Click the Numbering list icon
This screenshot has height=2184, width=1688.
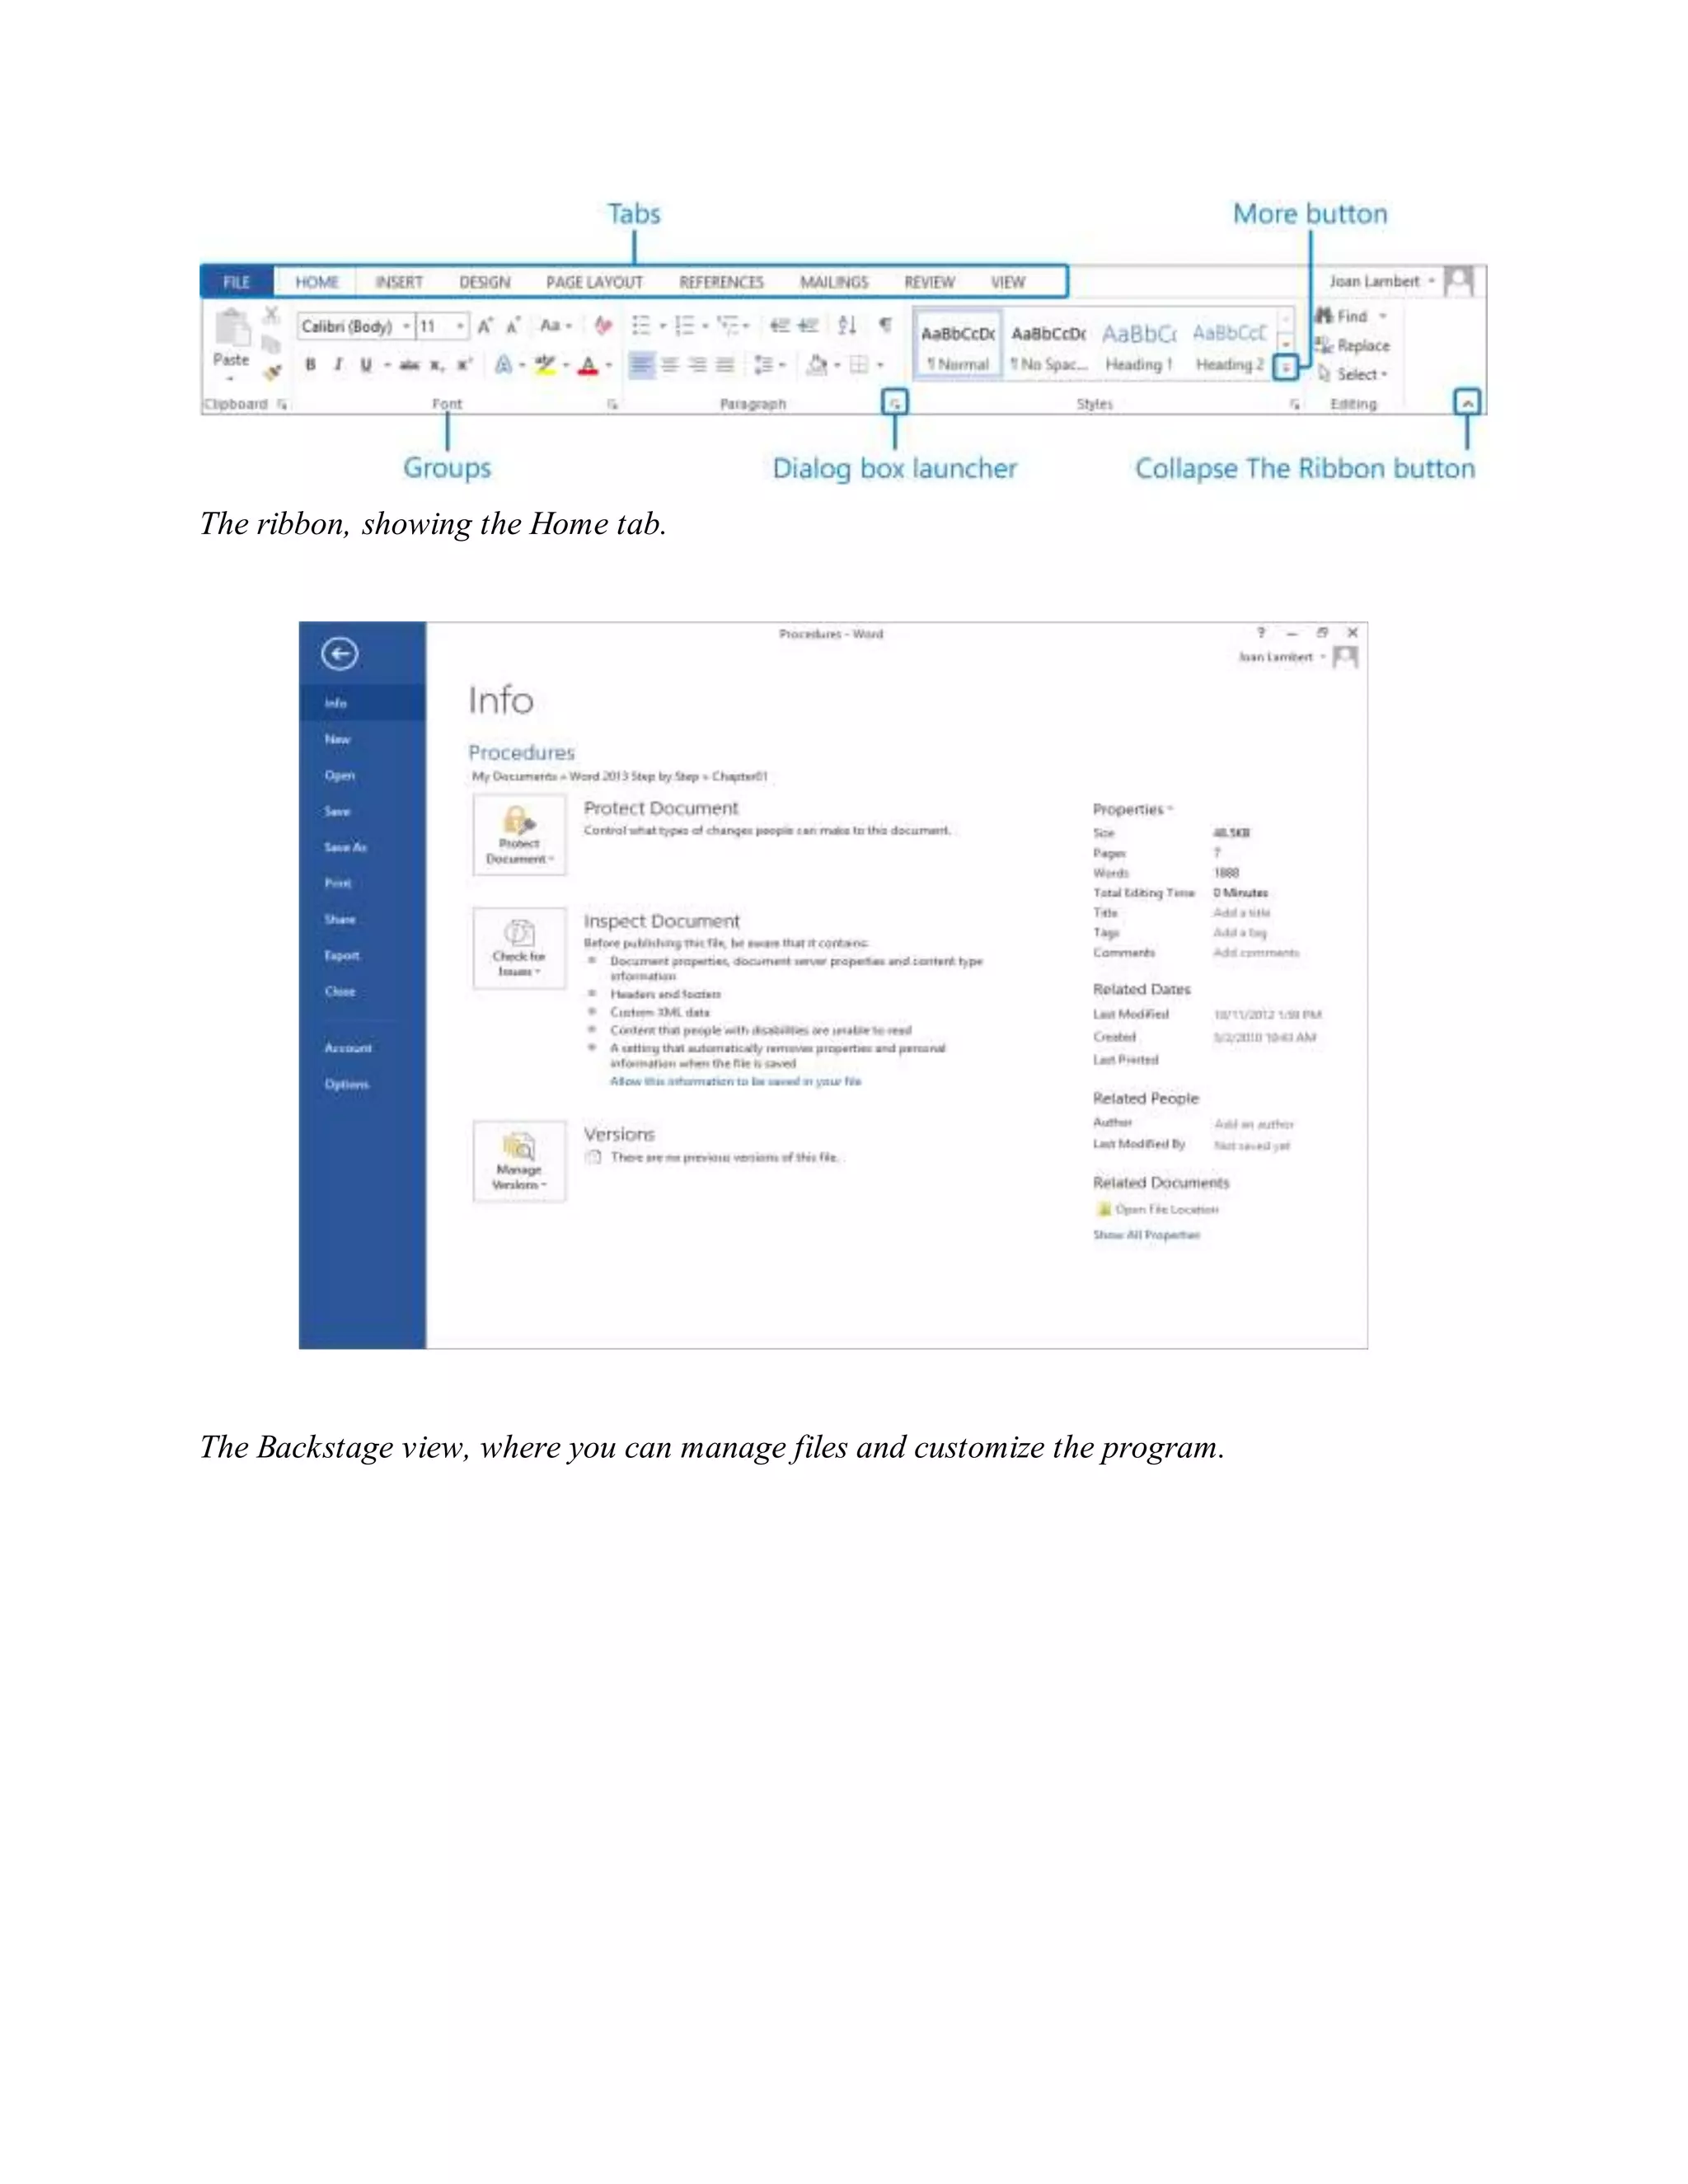[x=685, y=326]
